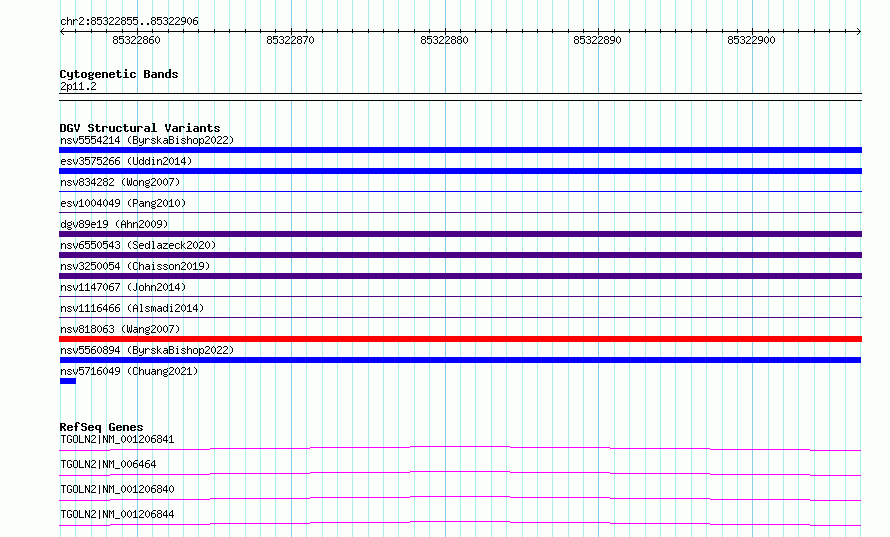Screen dimensions: 890x537
Task: Click the pink intron line of NM_001206840
Action: [460, 497]
